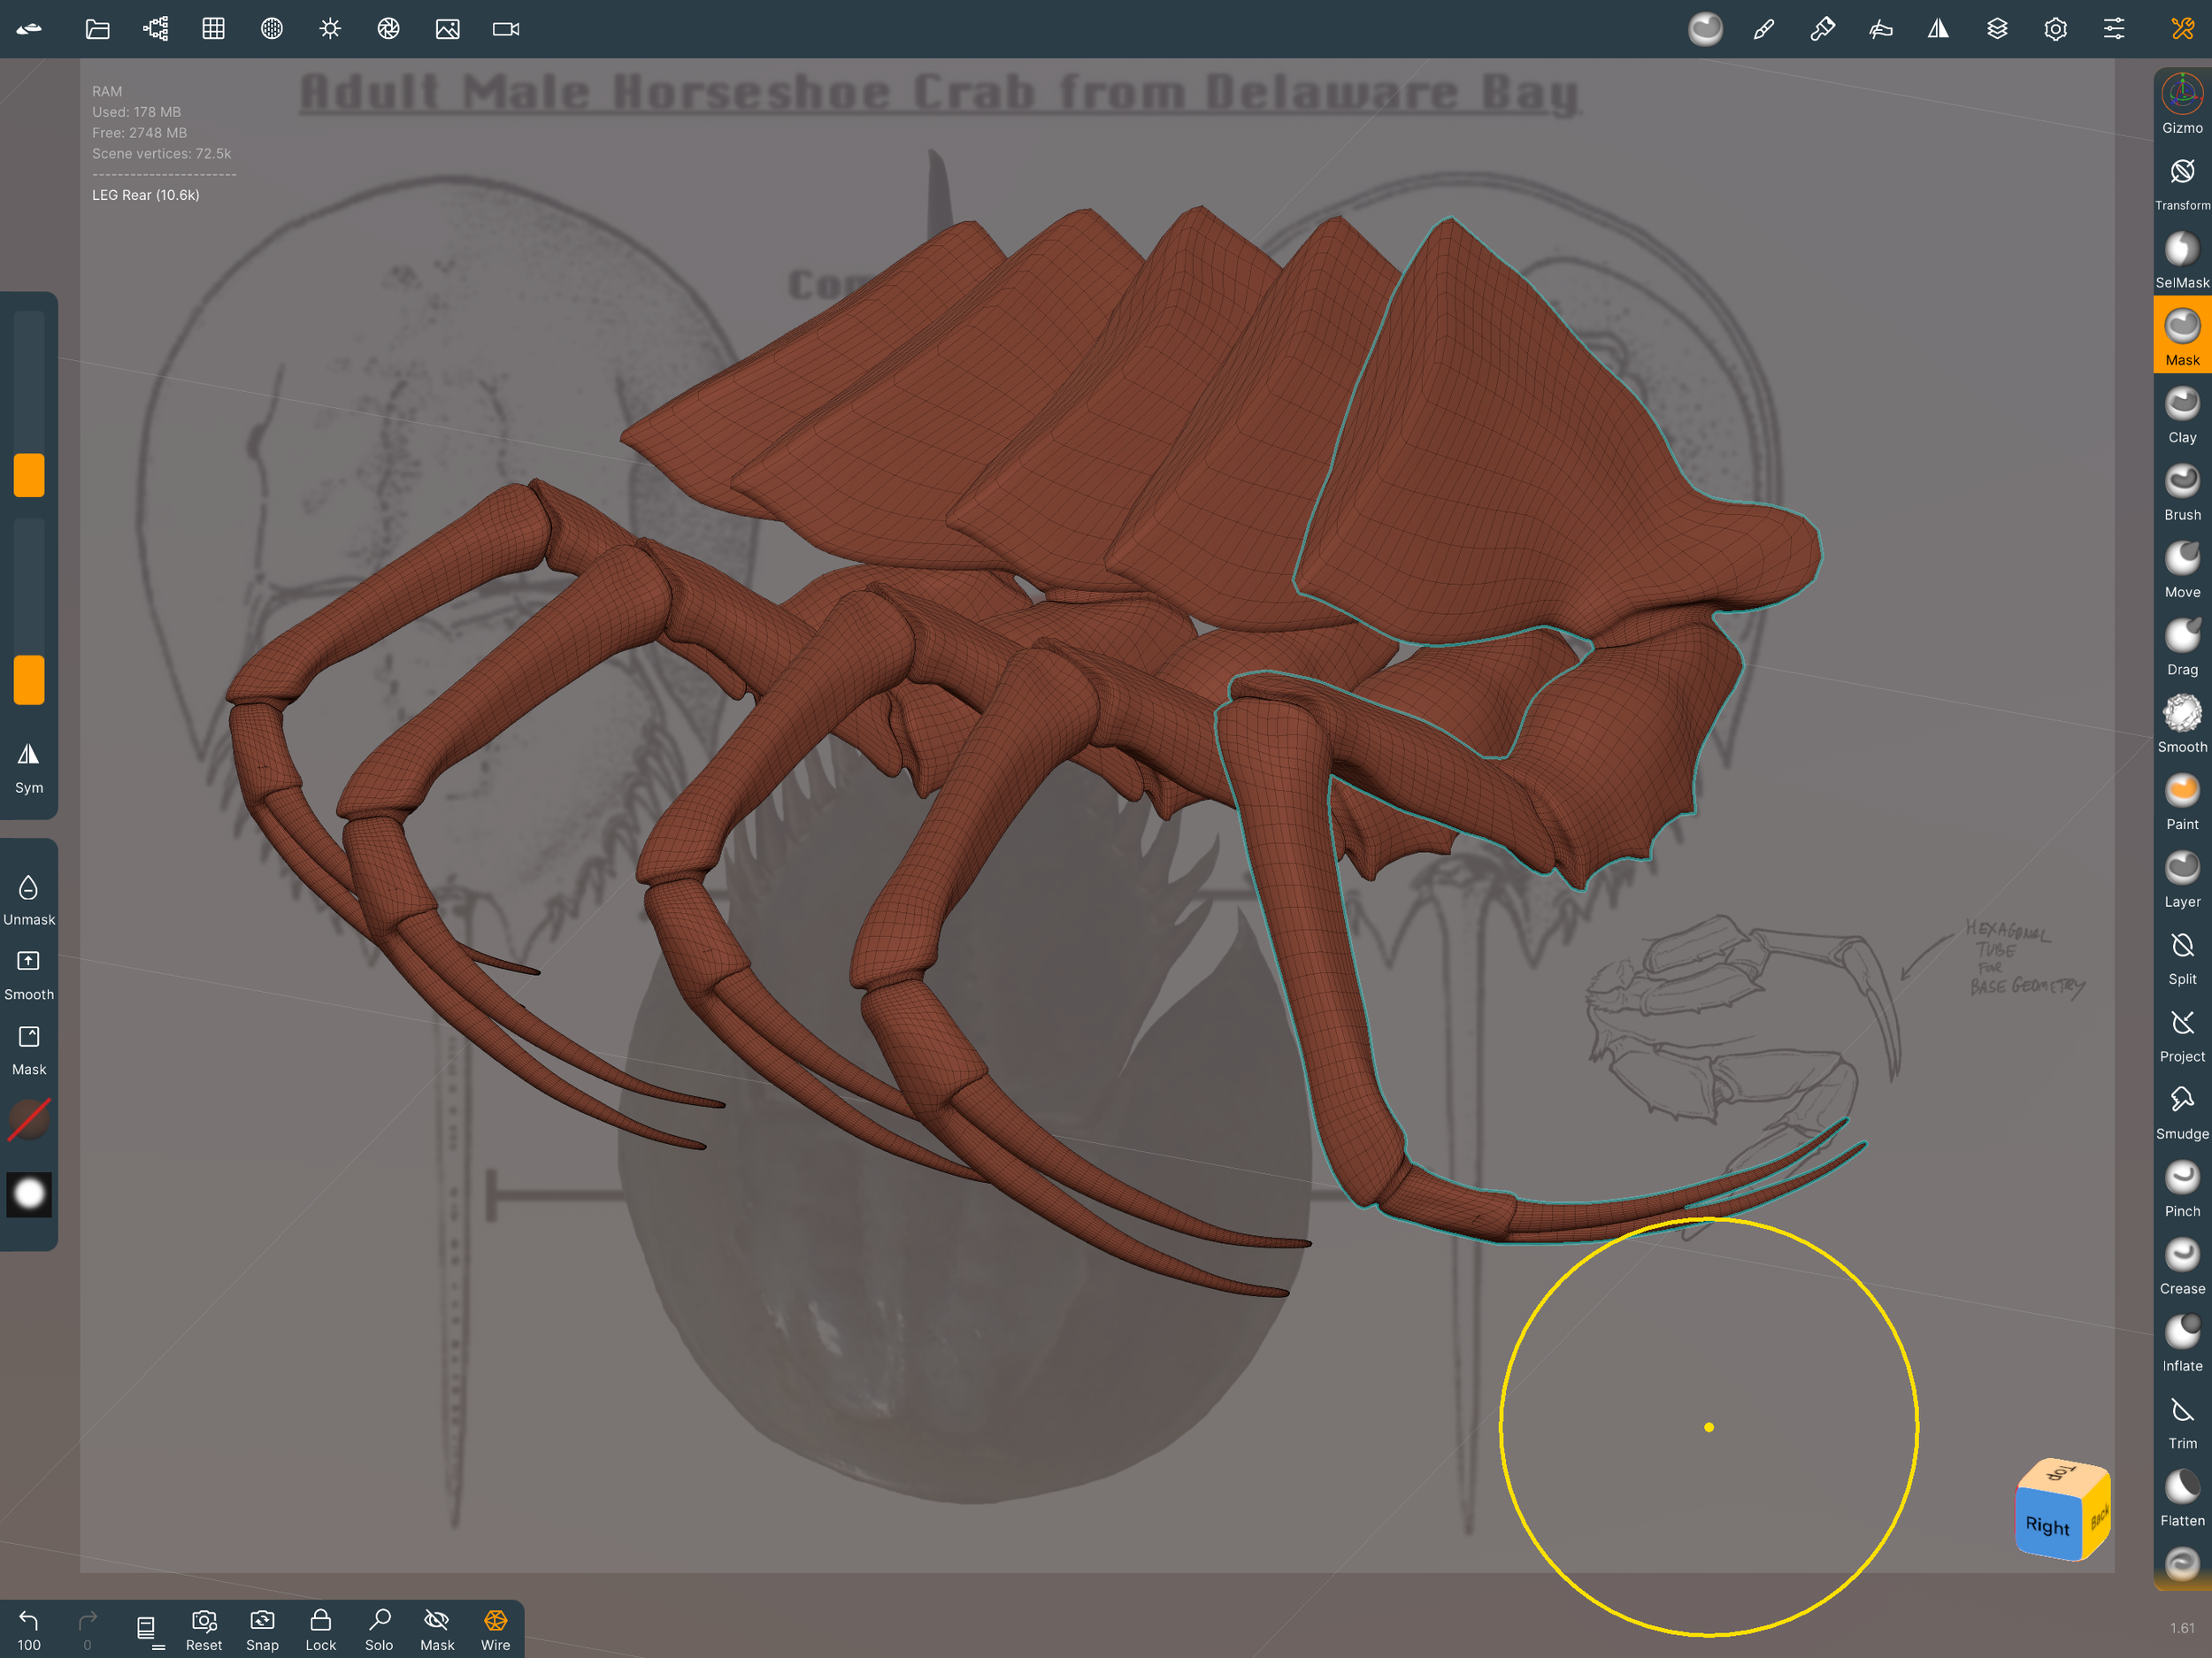Open the files folder menu
This screenshot has width=2212, height=1658.
coord(97,29)
